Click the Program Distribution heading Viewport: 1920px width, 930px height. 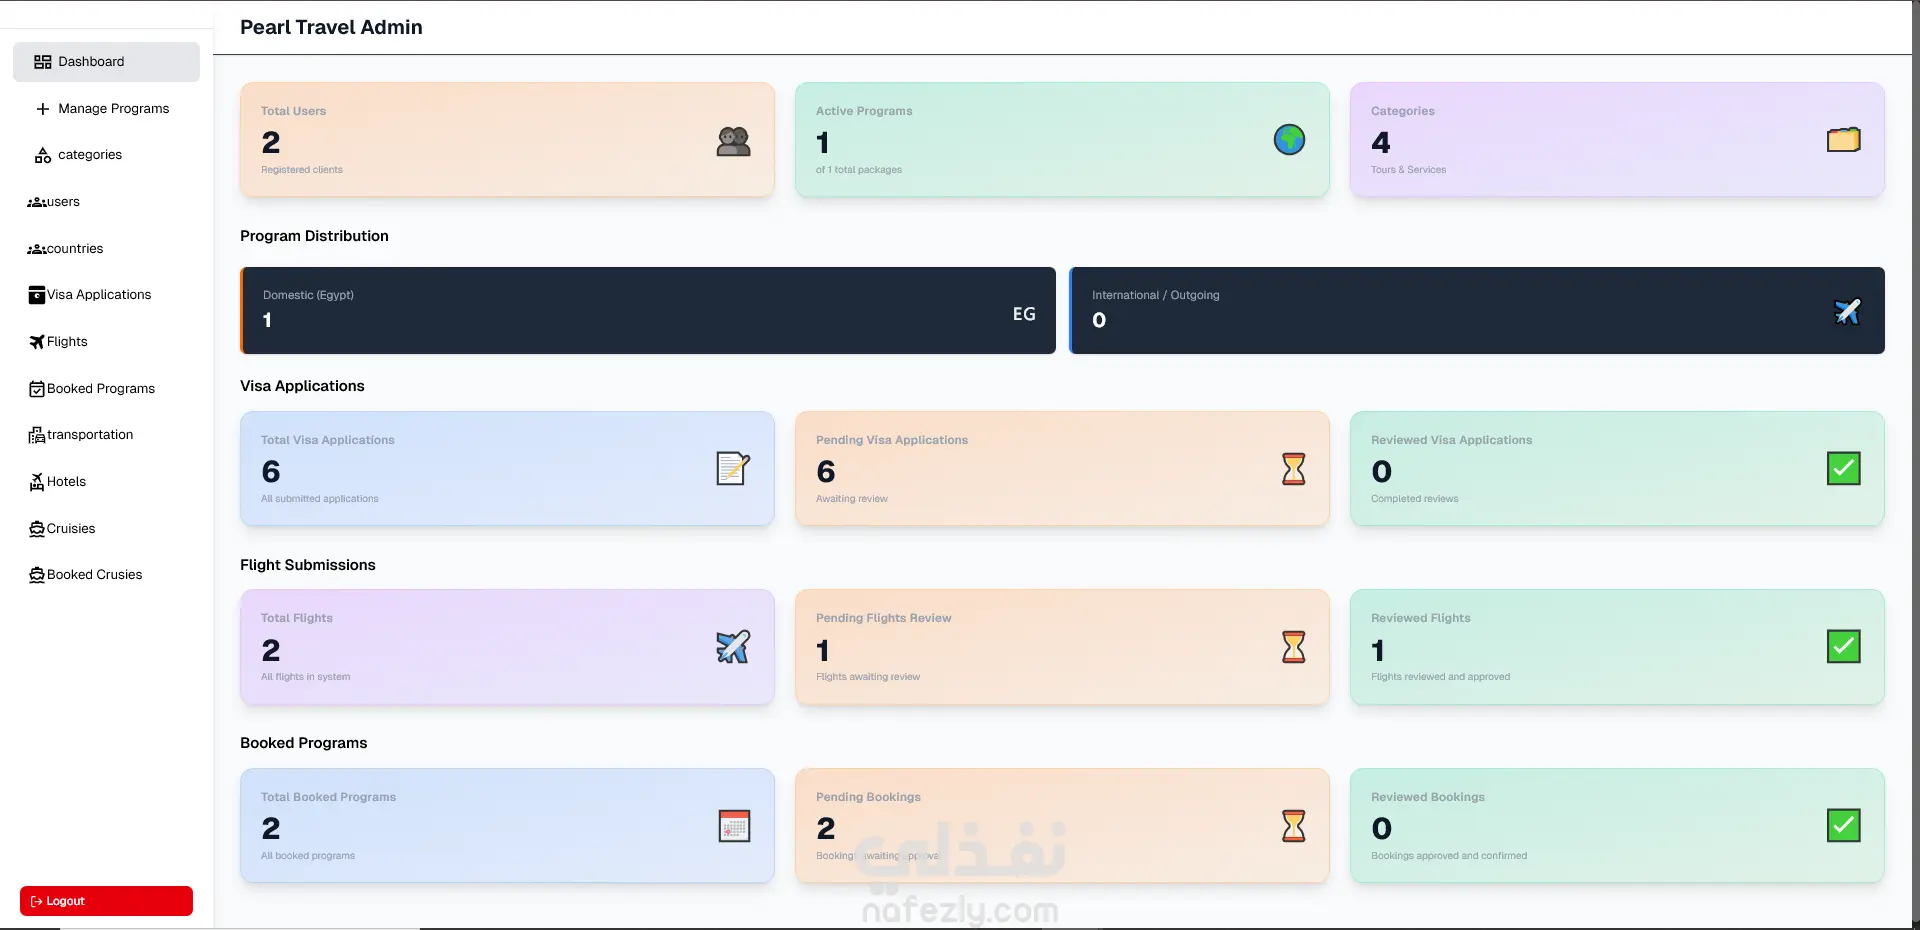(314, 236)
